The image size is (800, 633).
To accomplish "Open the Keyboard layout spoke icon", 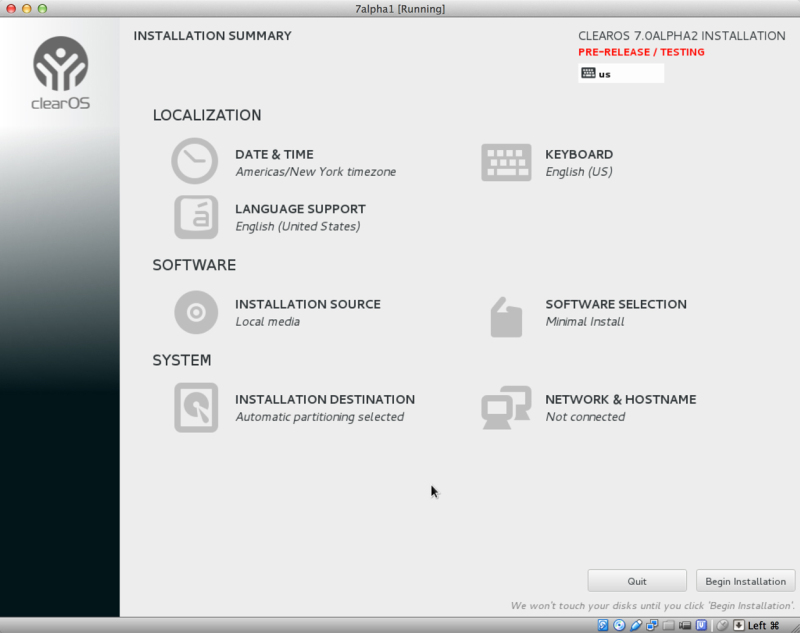I will [506, 162].
